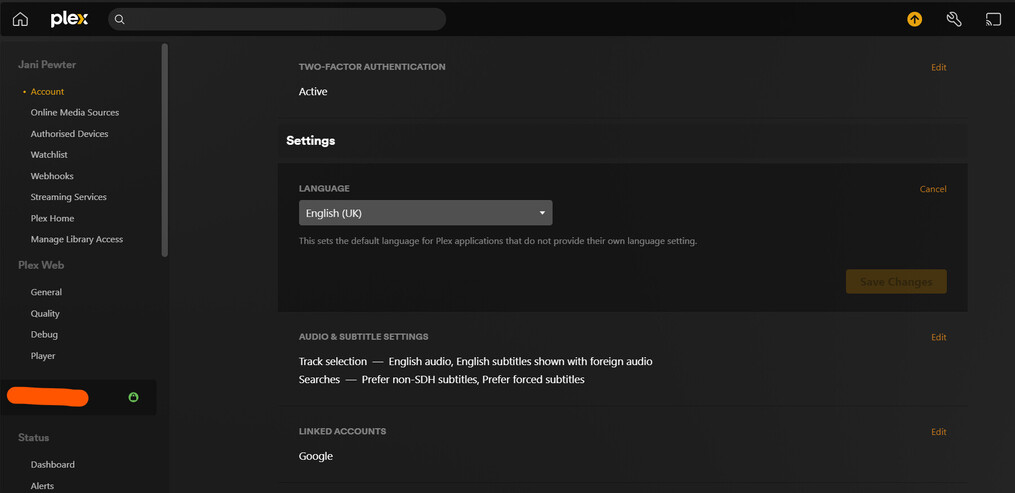
Task: Go to Plex home via house icon
Action: pos(20,19)
